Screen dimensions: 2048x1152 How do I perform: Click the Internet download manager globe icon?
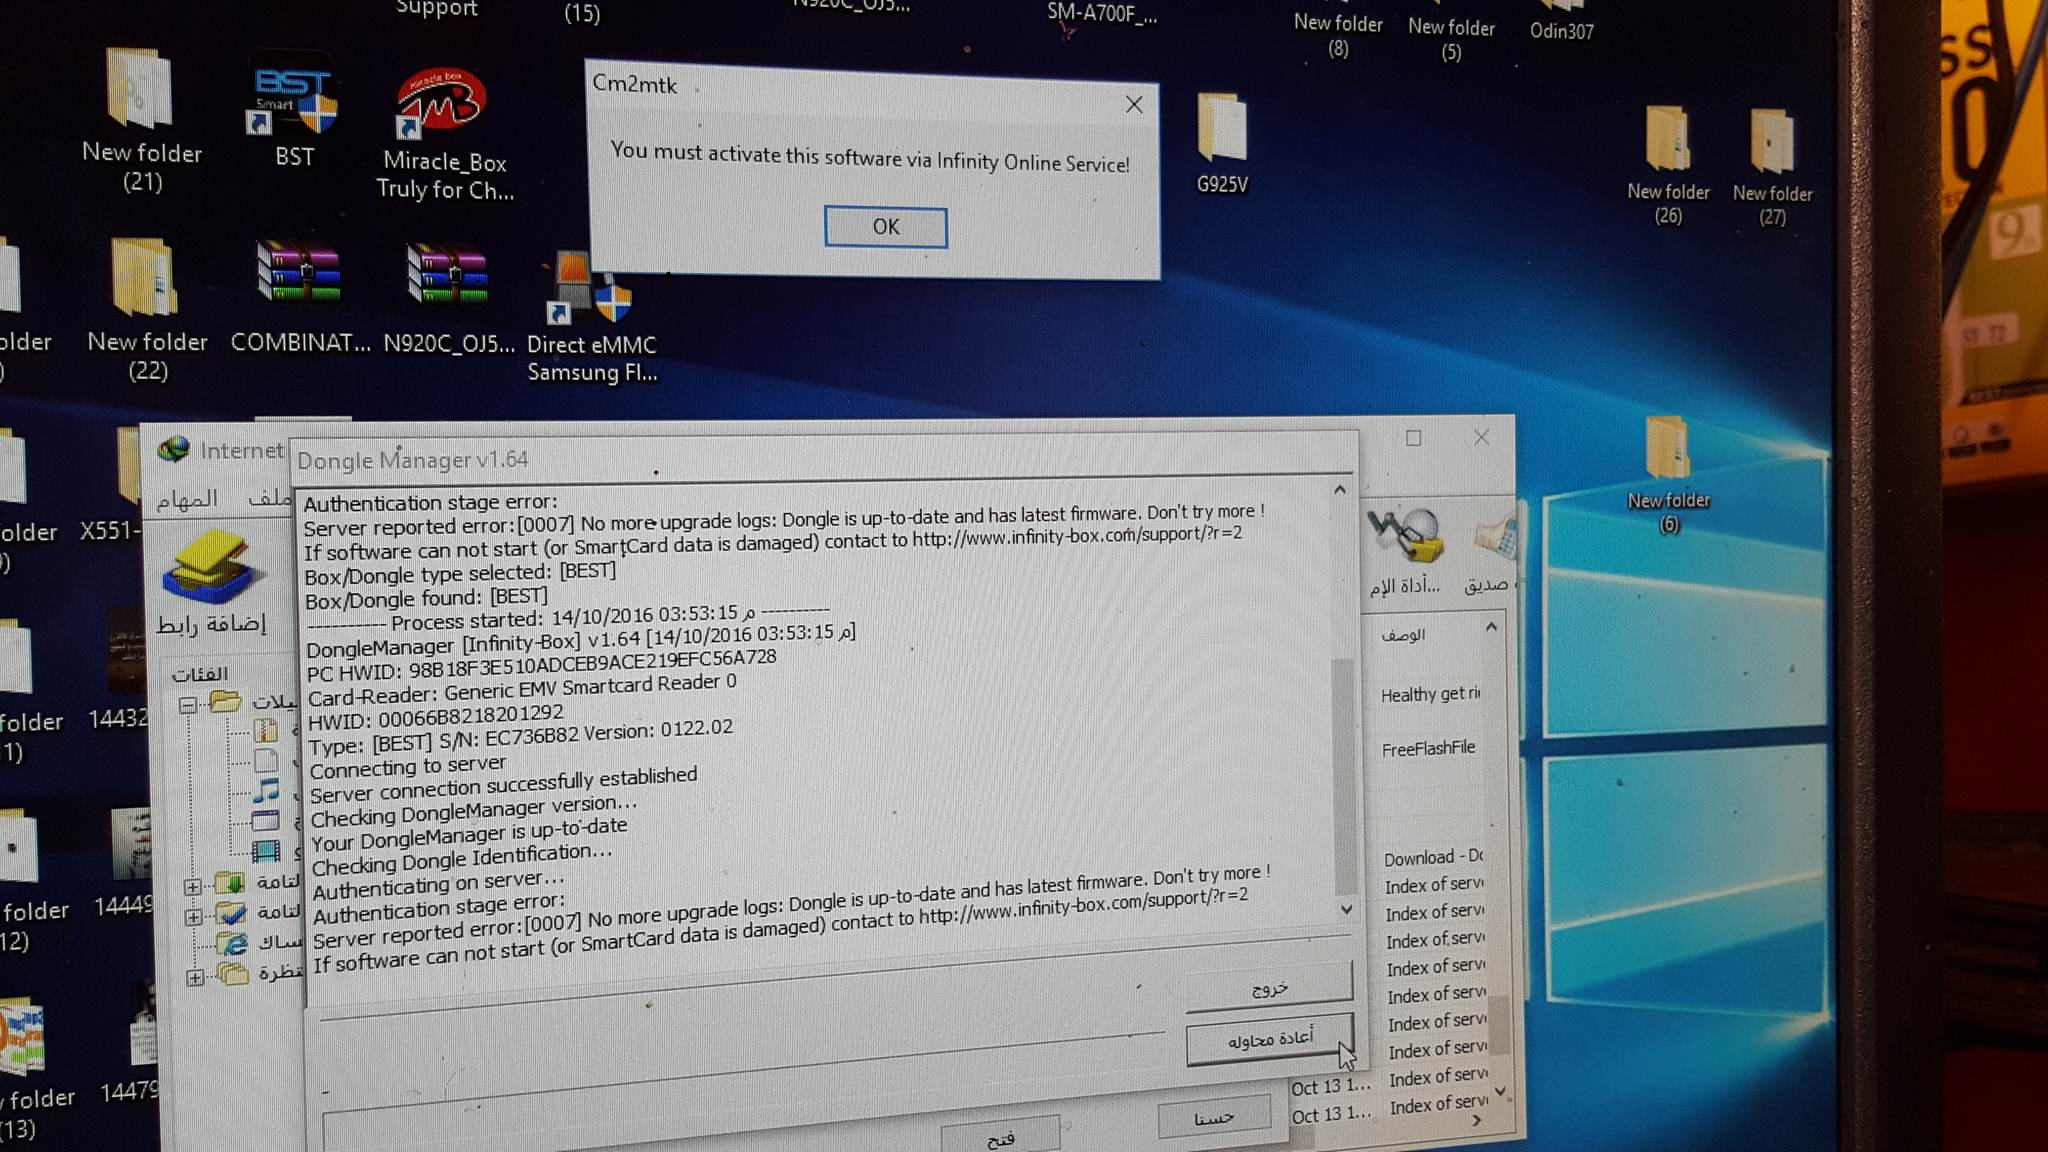[x=174, y=450]
